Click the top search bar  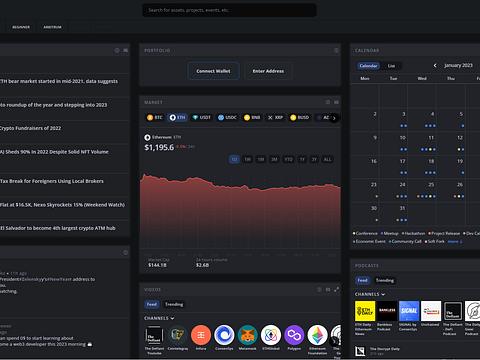(x=229, y=10)
